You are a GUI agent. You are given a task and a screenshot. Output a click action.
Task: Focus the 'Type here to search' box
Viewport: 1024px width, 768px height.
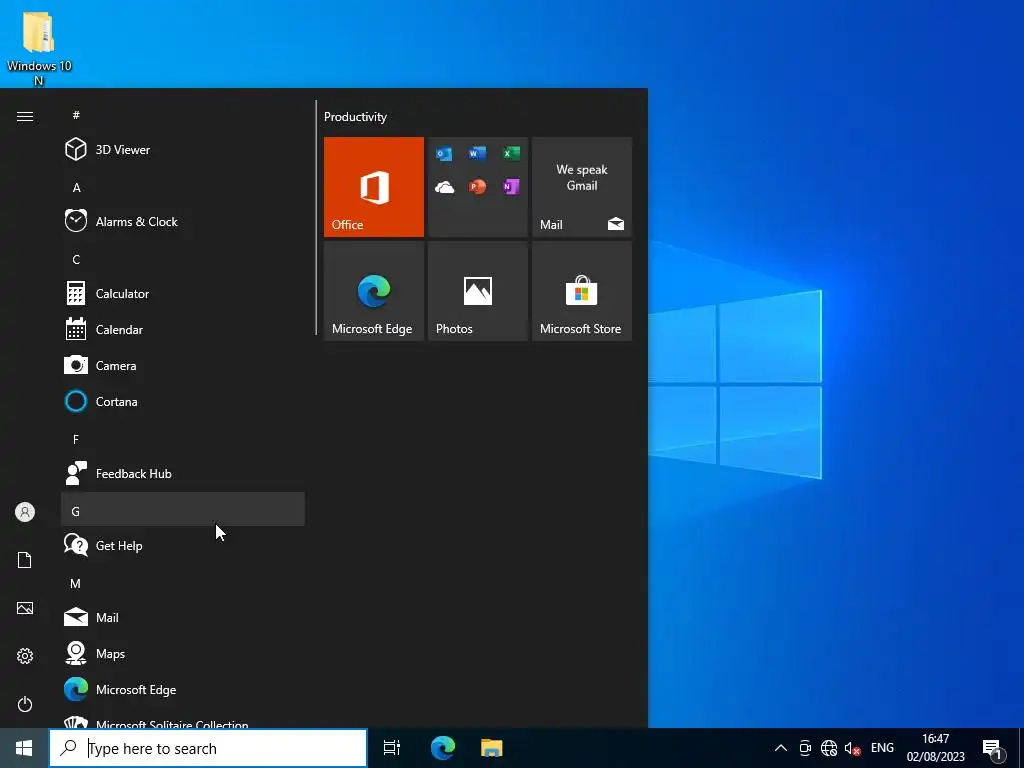point(208,748)
